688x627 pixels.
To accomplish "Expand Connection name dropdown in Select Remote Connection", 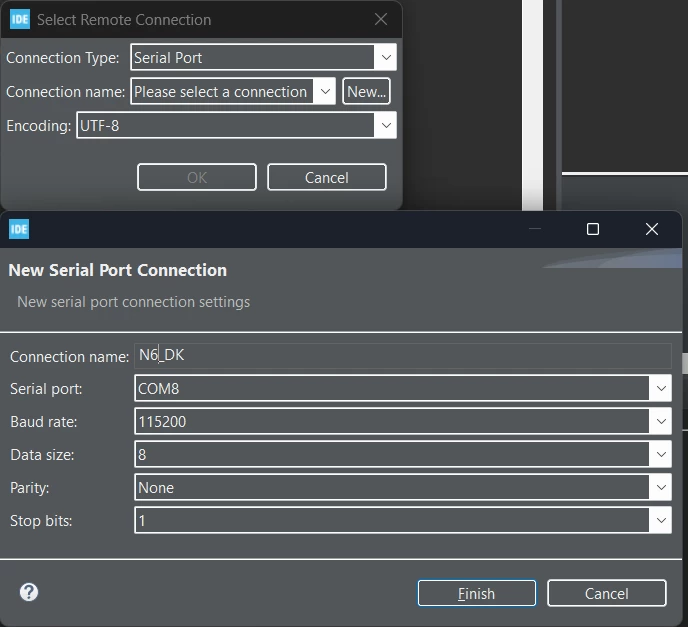I will pos(325,91).
